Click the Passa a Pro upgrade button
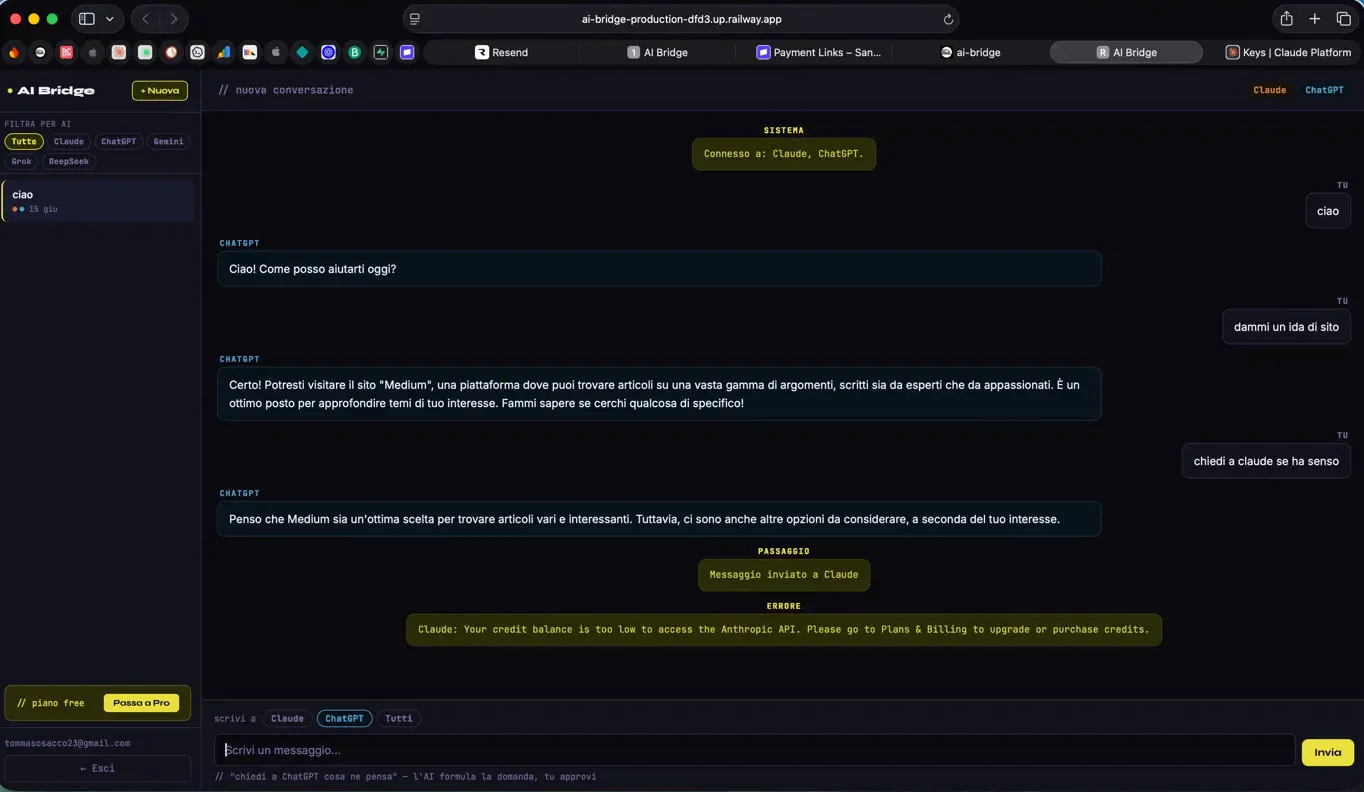The image size is (1364, 792). 141,703
